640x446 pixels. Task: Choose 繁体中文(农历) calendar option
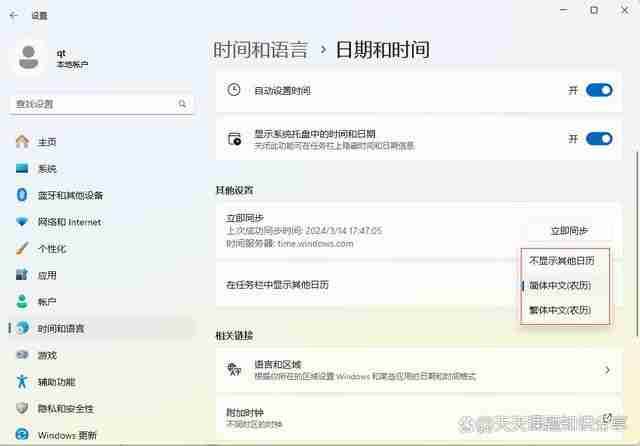[561, 311]
